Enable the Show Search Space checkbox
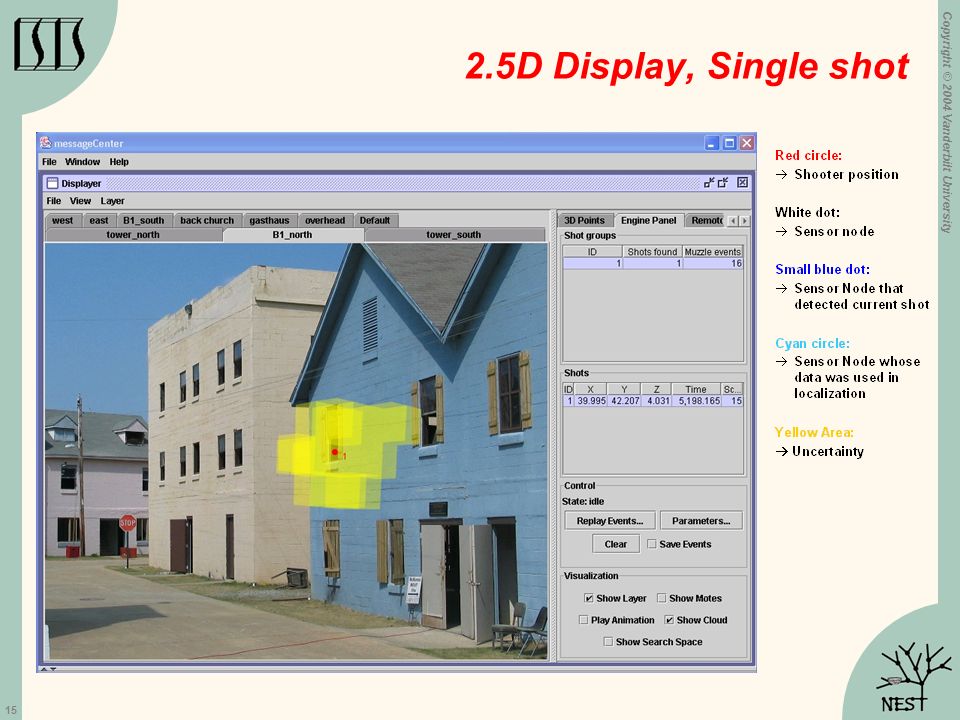This screenshot has height=720, width=960. pyautogui.click(x=608, y=642)
